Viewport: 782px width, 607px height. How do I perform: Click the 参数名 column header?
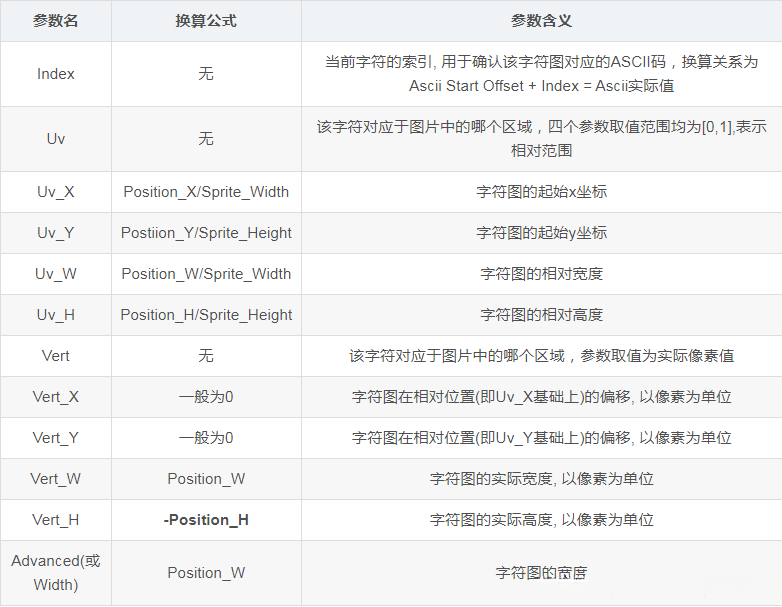pos(55,21)
